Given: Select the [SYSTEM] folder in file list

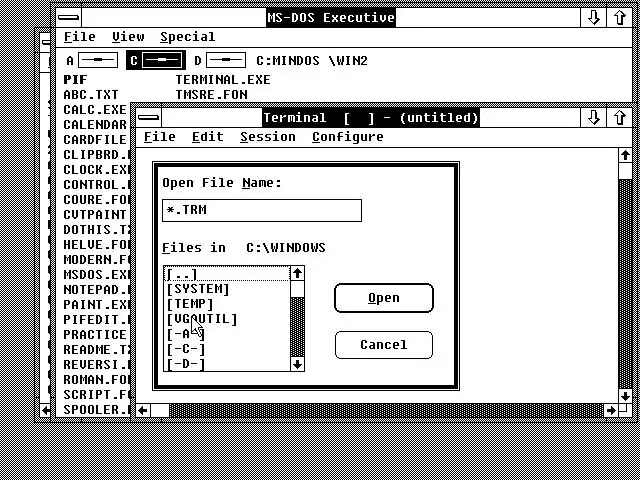Looking at the screenshot, I should [x=227, y=289].
